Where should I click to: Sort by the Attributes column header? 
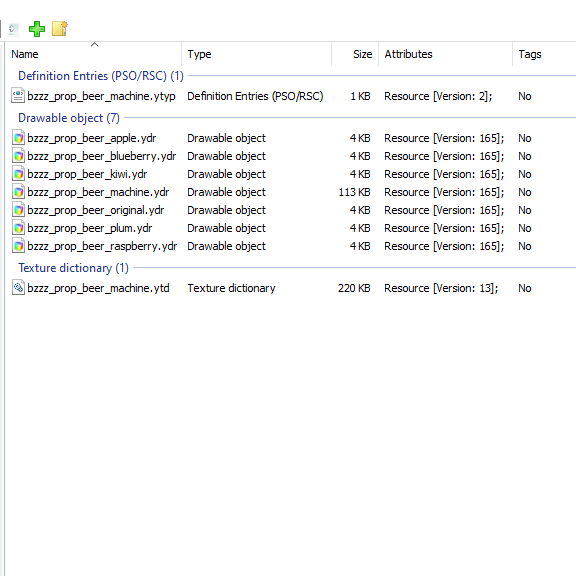click(x=445, y=54)
